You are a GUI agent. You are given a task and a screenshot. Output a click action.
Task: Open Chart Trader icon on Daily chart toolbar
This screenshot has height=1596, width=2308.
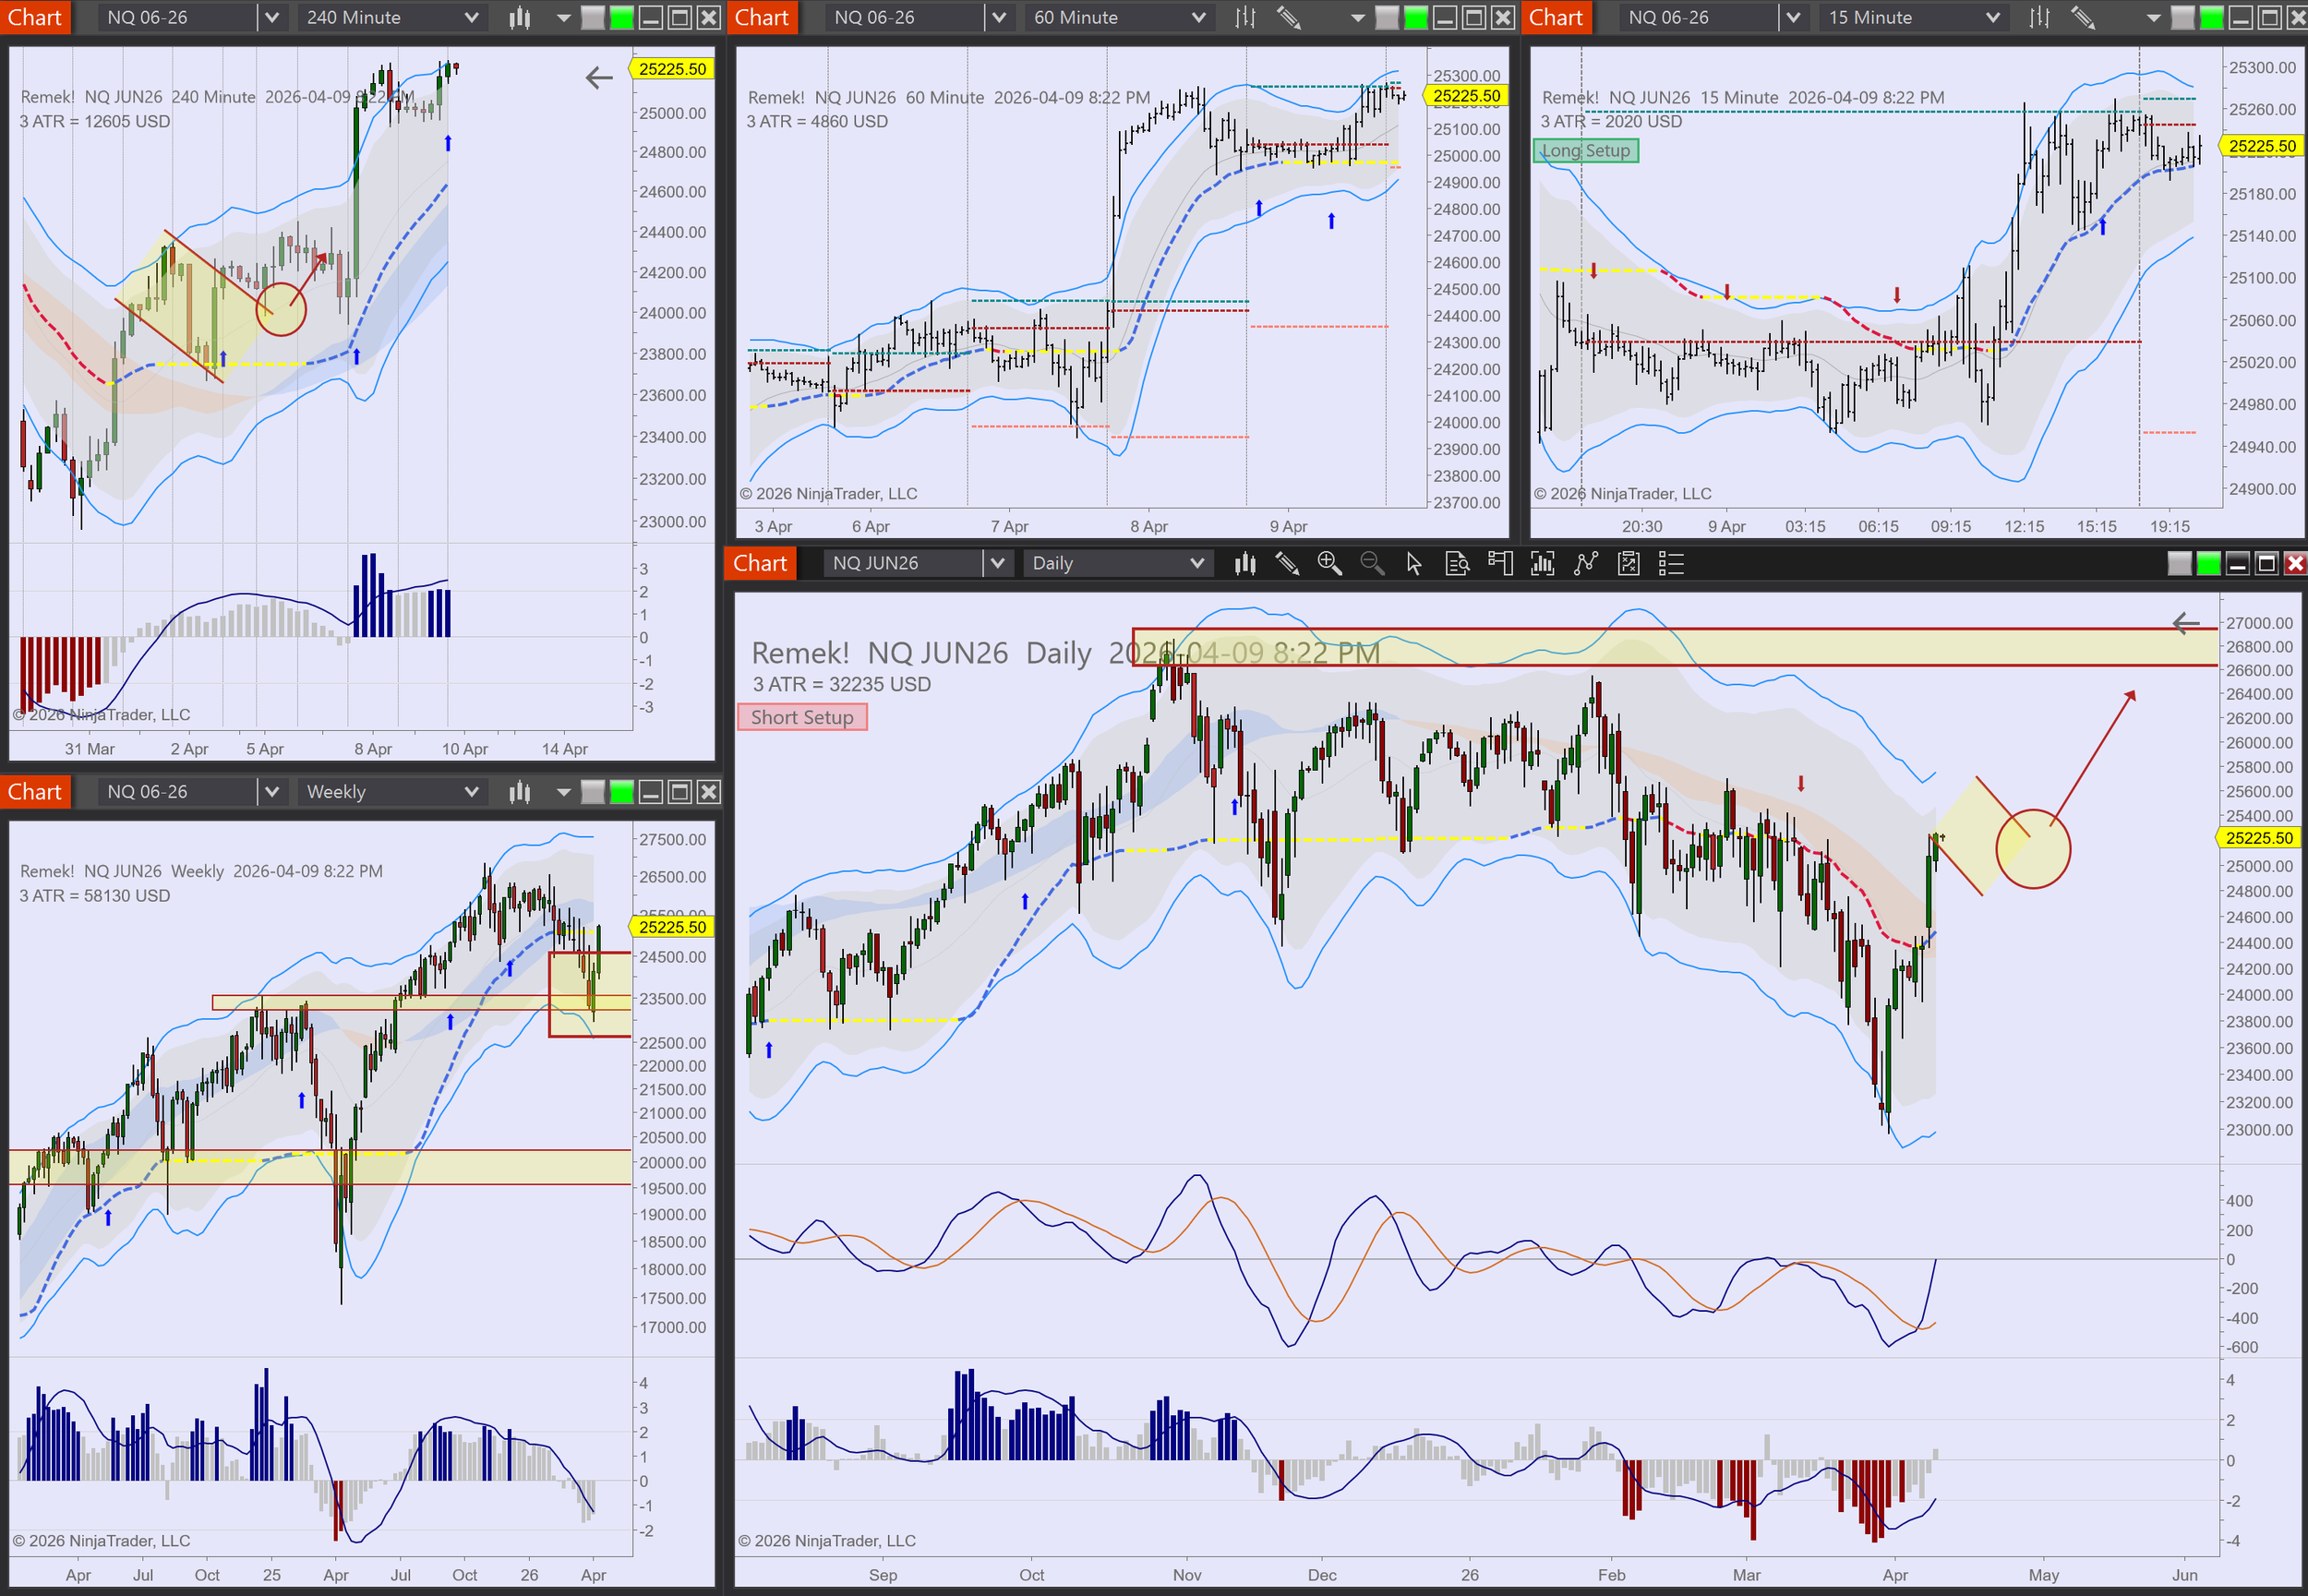(1500, 563)
